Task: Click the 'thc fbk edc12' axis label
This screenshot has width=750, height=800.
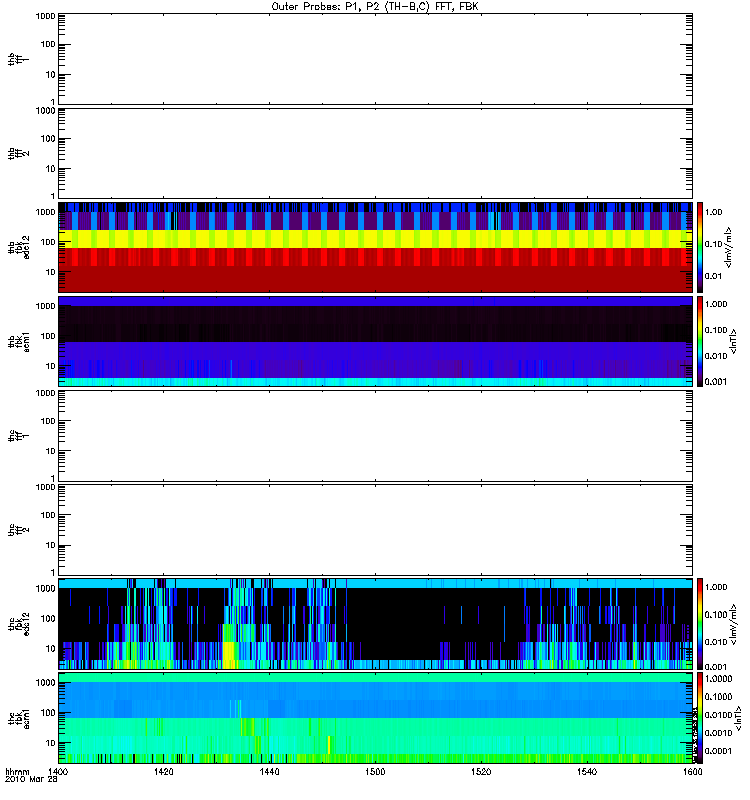Action: [19, 624]
